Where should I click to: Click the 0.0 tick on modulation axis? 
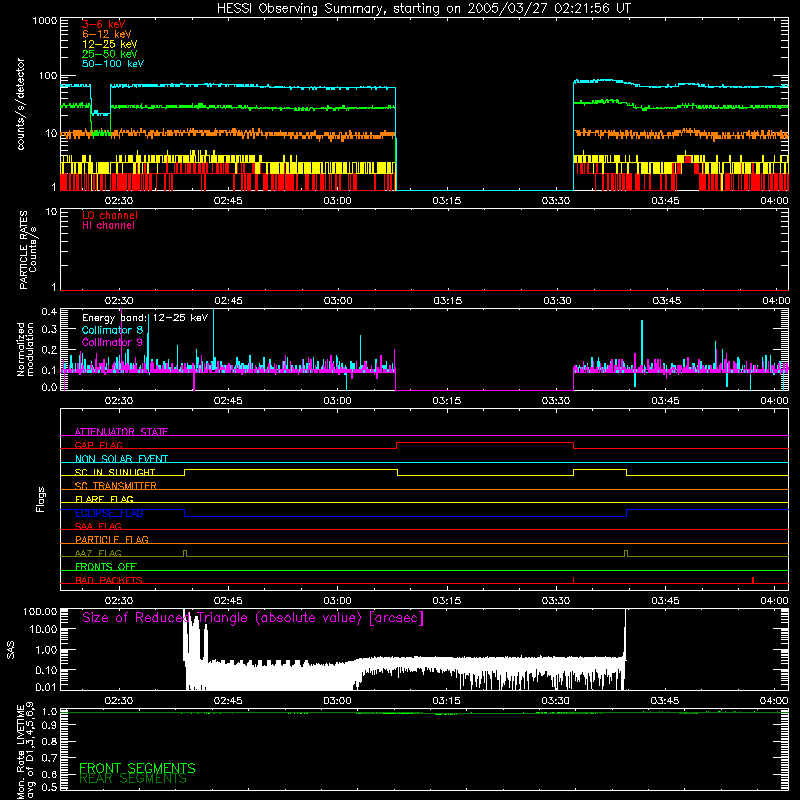coord(49,387)
